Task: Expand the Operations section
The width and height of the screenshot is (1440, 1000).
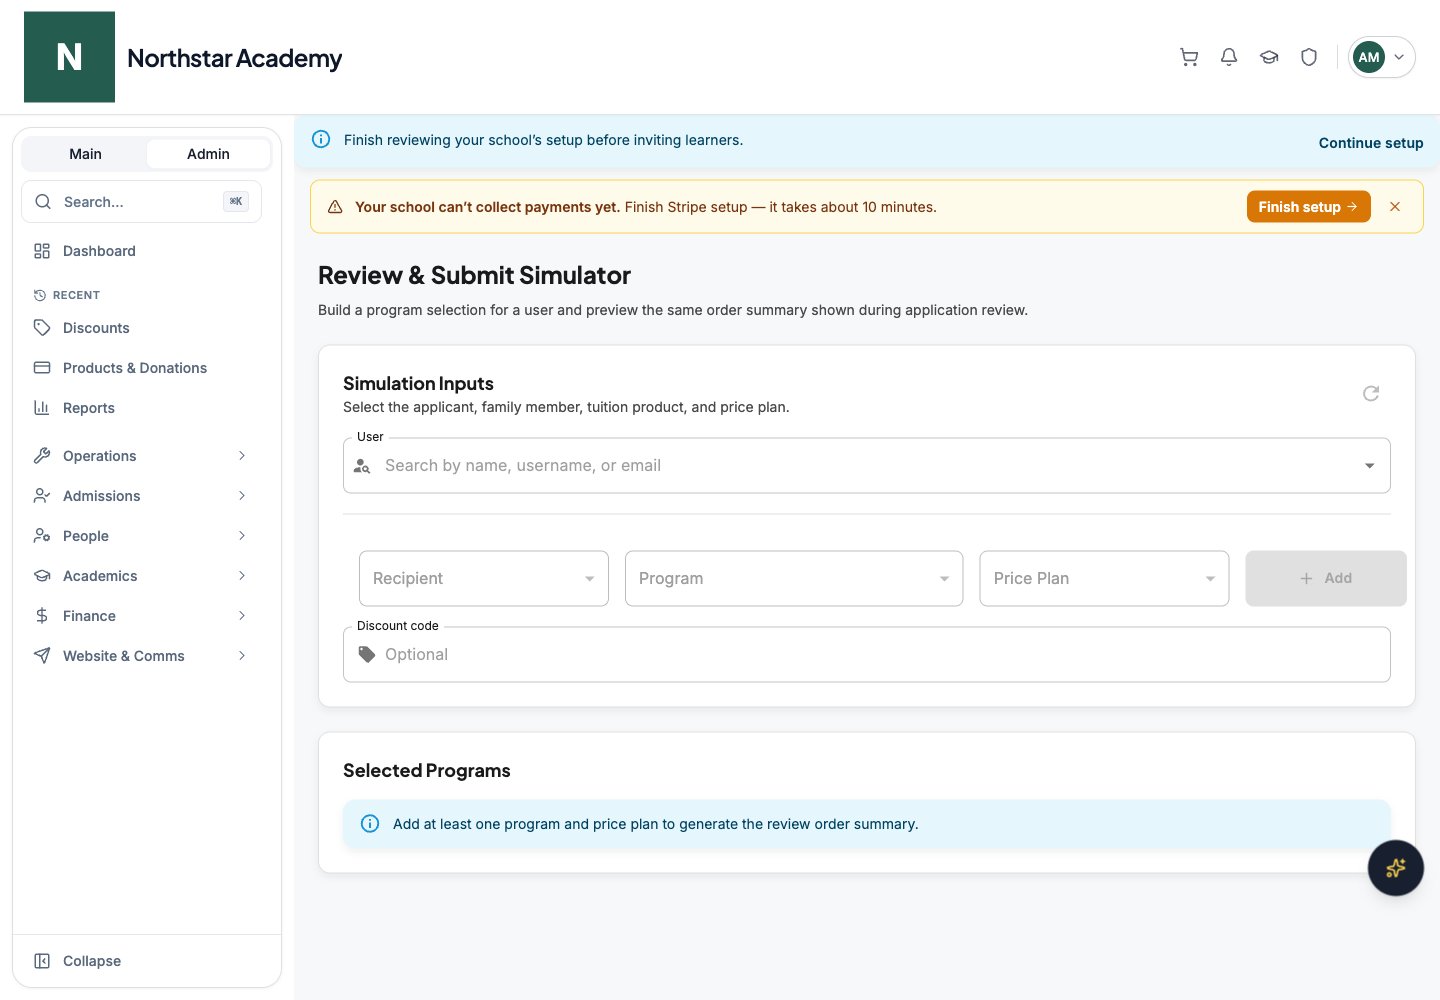Action: pyautogui.click(x=141, y=456)
